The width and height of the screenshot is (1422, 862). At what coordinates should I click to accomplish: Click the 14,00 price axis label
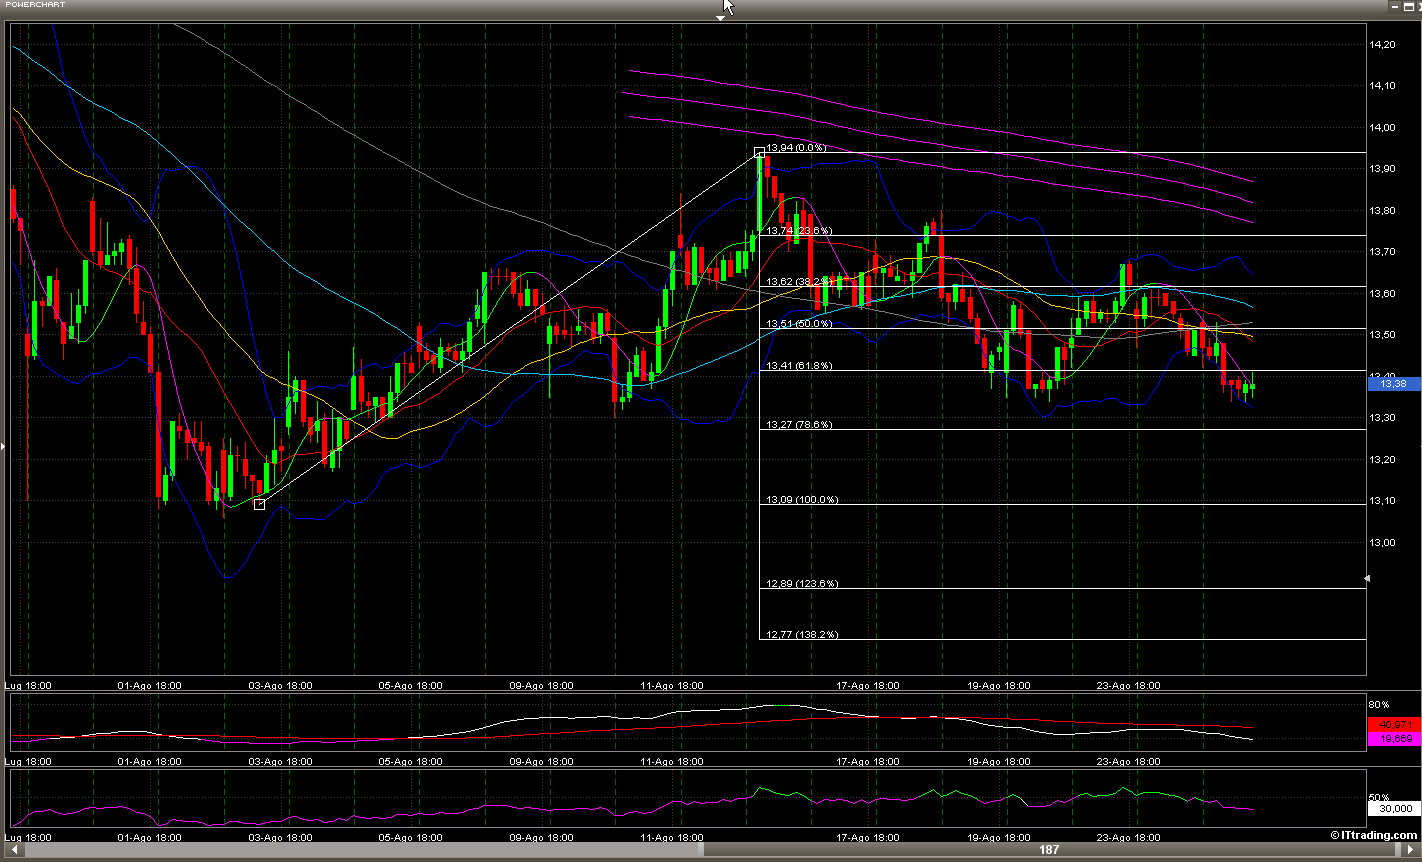(x=1382, y=127)
